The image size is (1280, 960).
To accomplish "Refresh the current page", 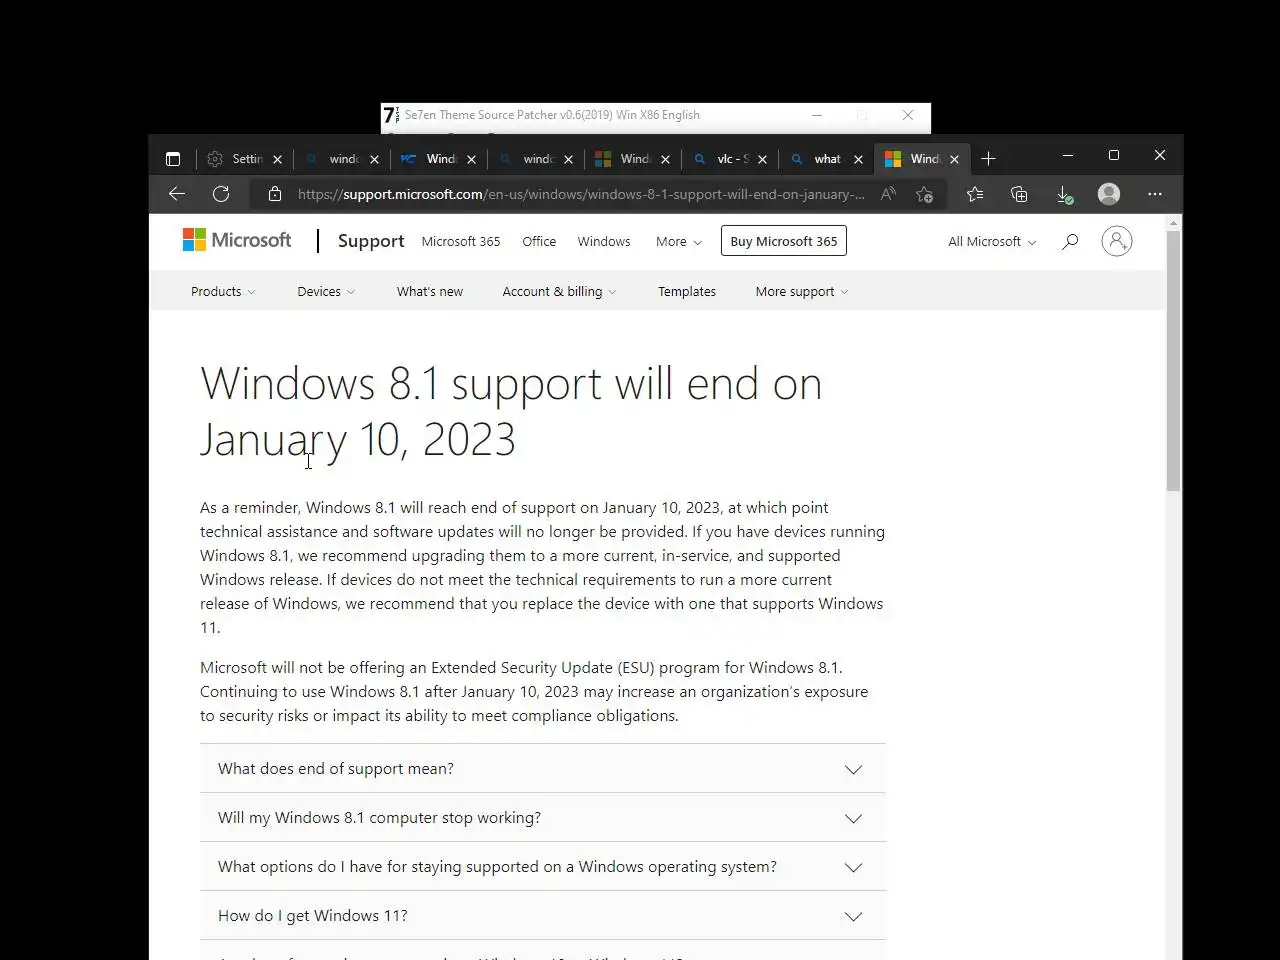I will (221, 194).
